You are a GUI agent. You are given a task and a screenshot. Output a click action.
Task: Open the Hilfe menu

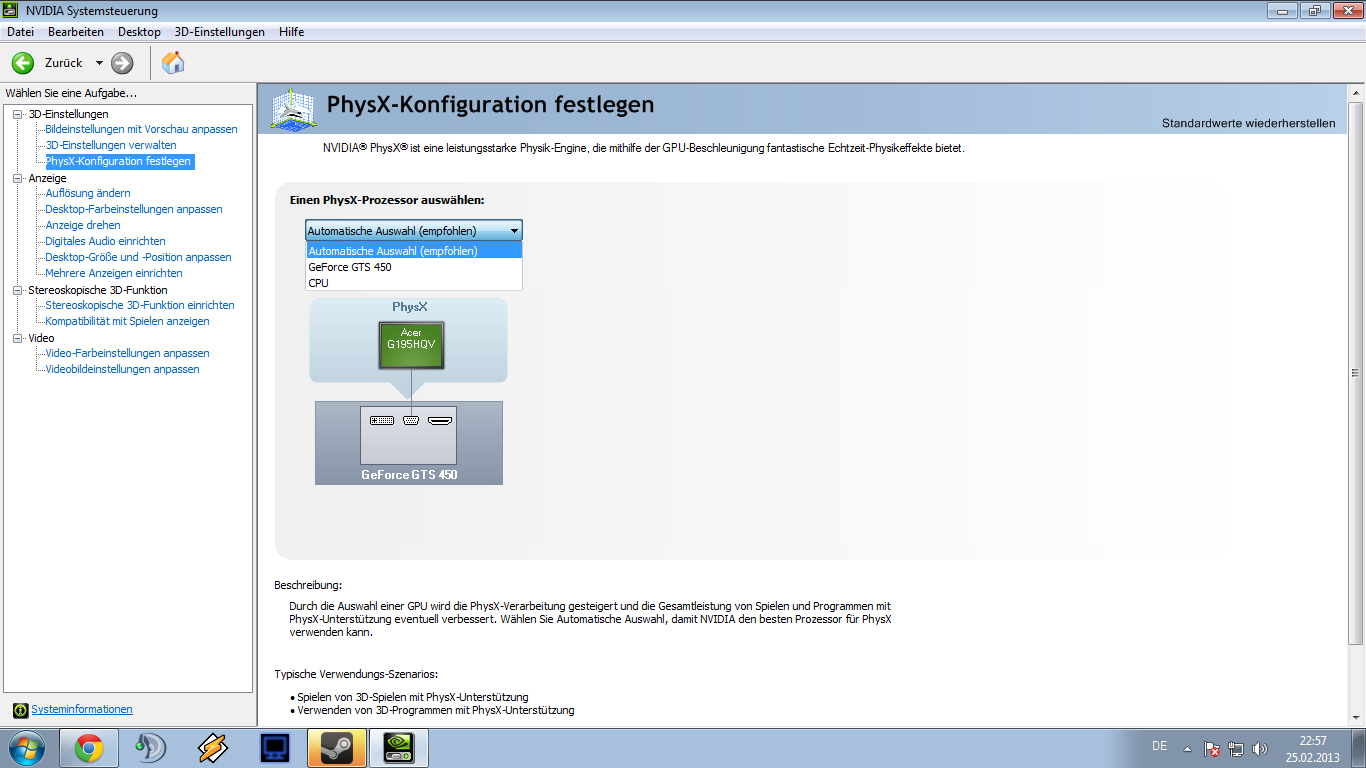coord(292,32)
